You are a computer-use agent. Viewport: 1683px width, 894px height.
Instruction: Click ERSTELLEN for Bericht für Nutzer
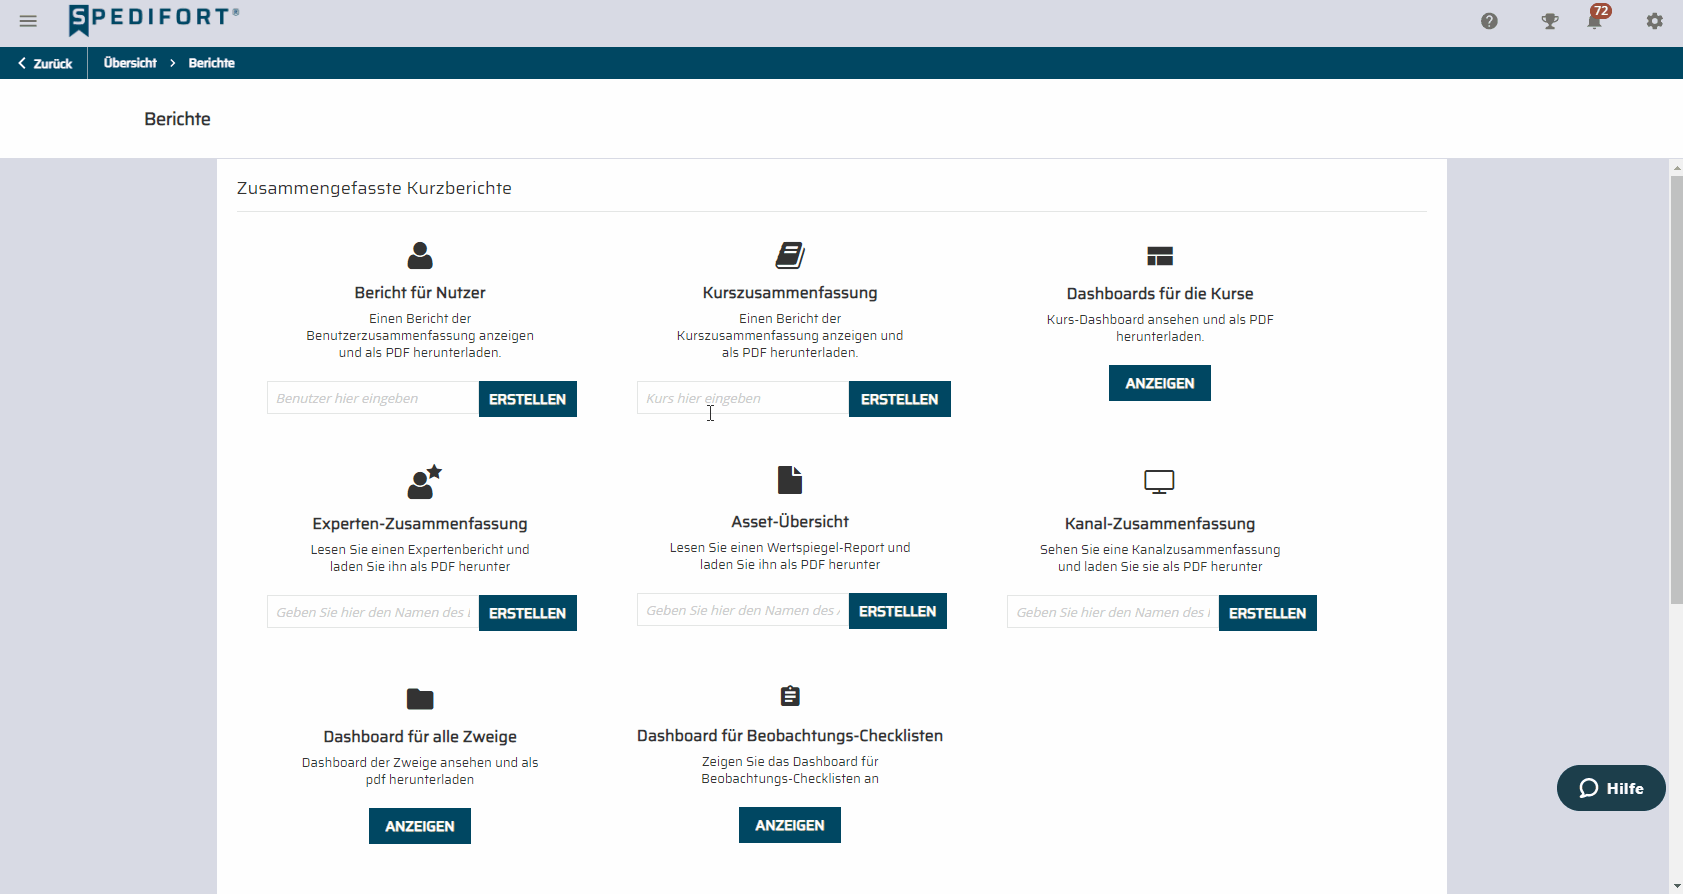[x=528, y=399]
